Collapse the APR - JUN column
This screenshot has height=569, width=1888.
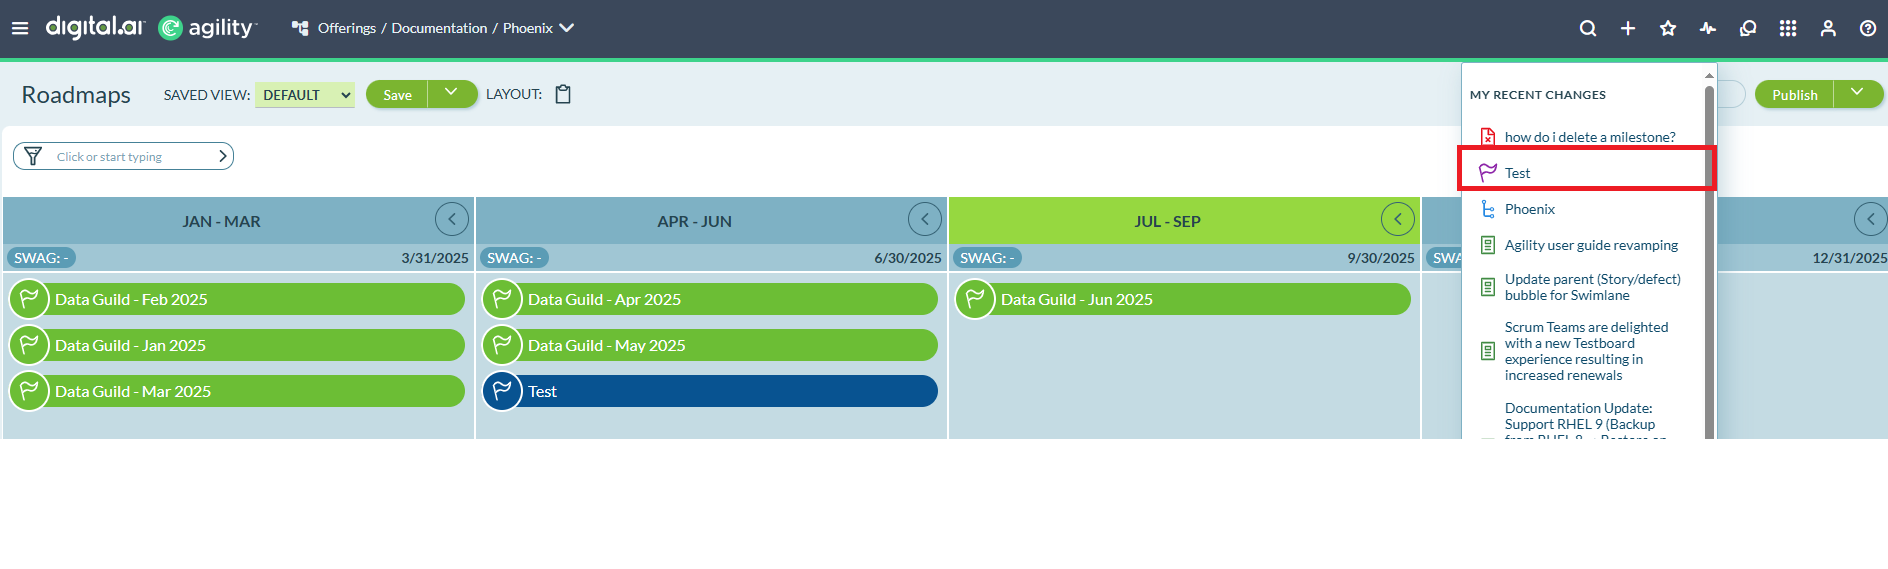tap(925, 218)
